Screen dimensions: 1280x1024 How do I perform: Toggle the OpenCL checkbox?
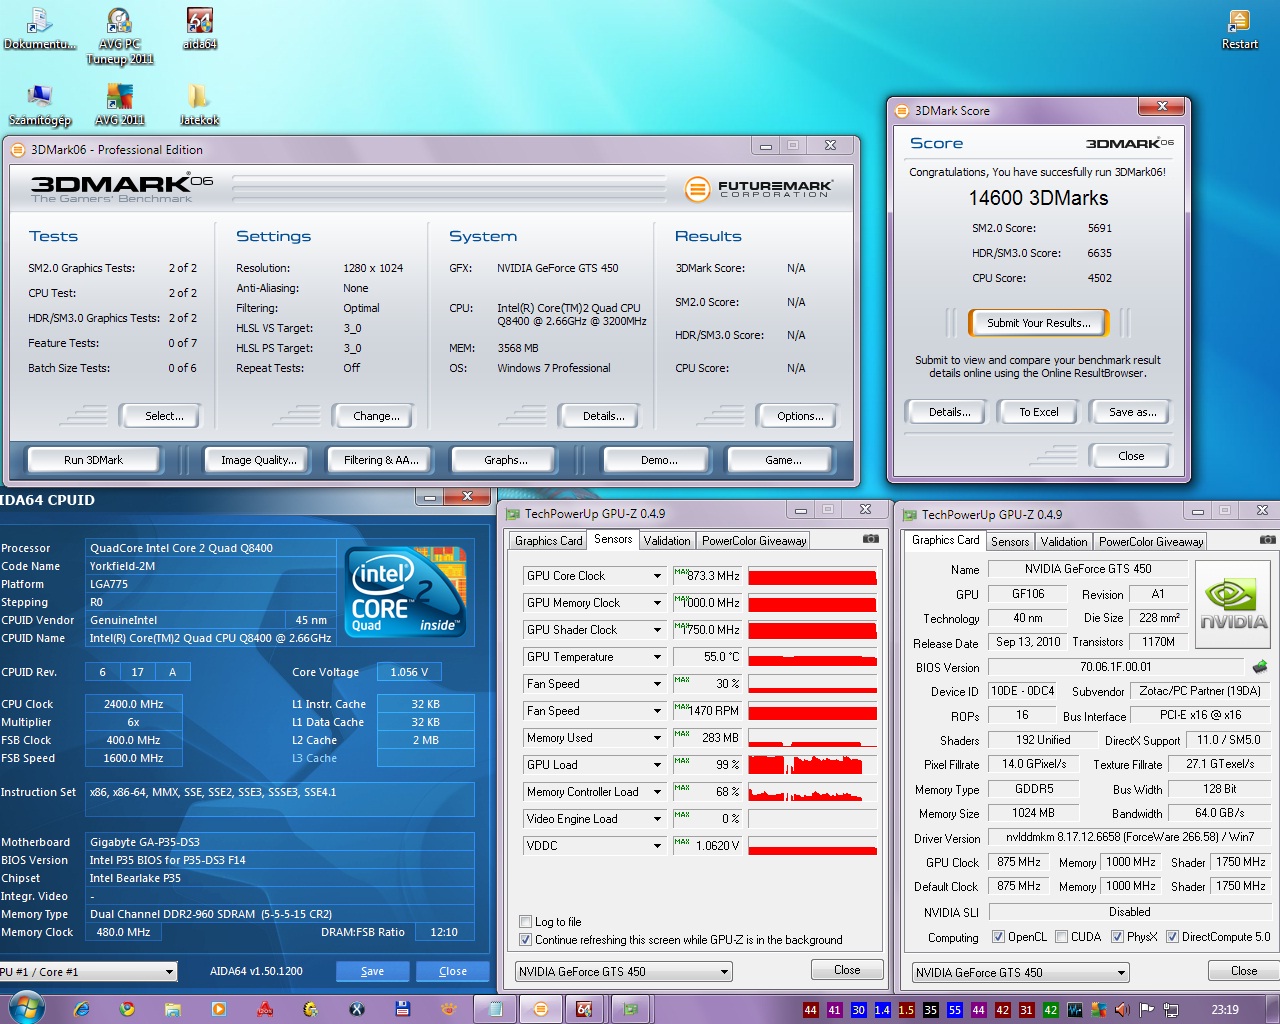point(998,937)
